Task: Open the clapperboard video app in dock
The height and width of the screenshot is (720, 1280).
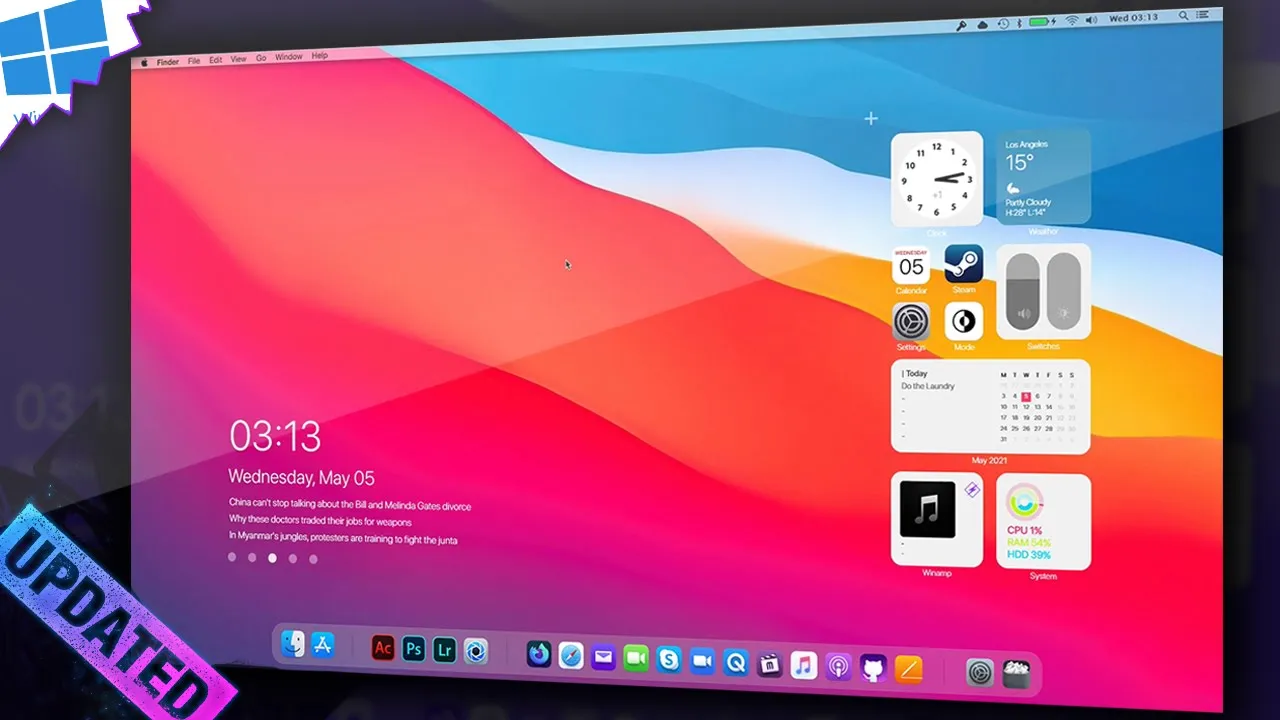Action: tap(770, 664)
